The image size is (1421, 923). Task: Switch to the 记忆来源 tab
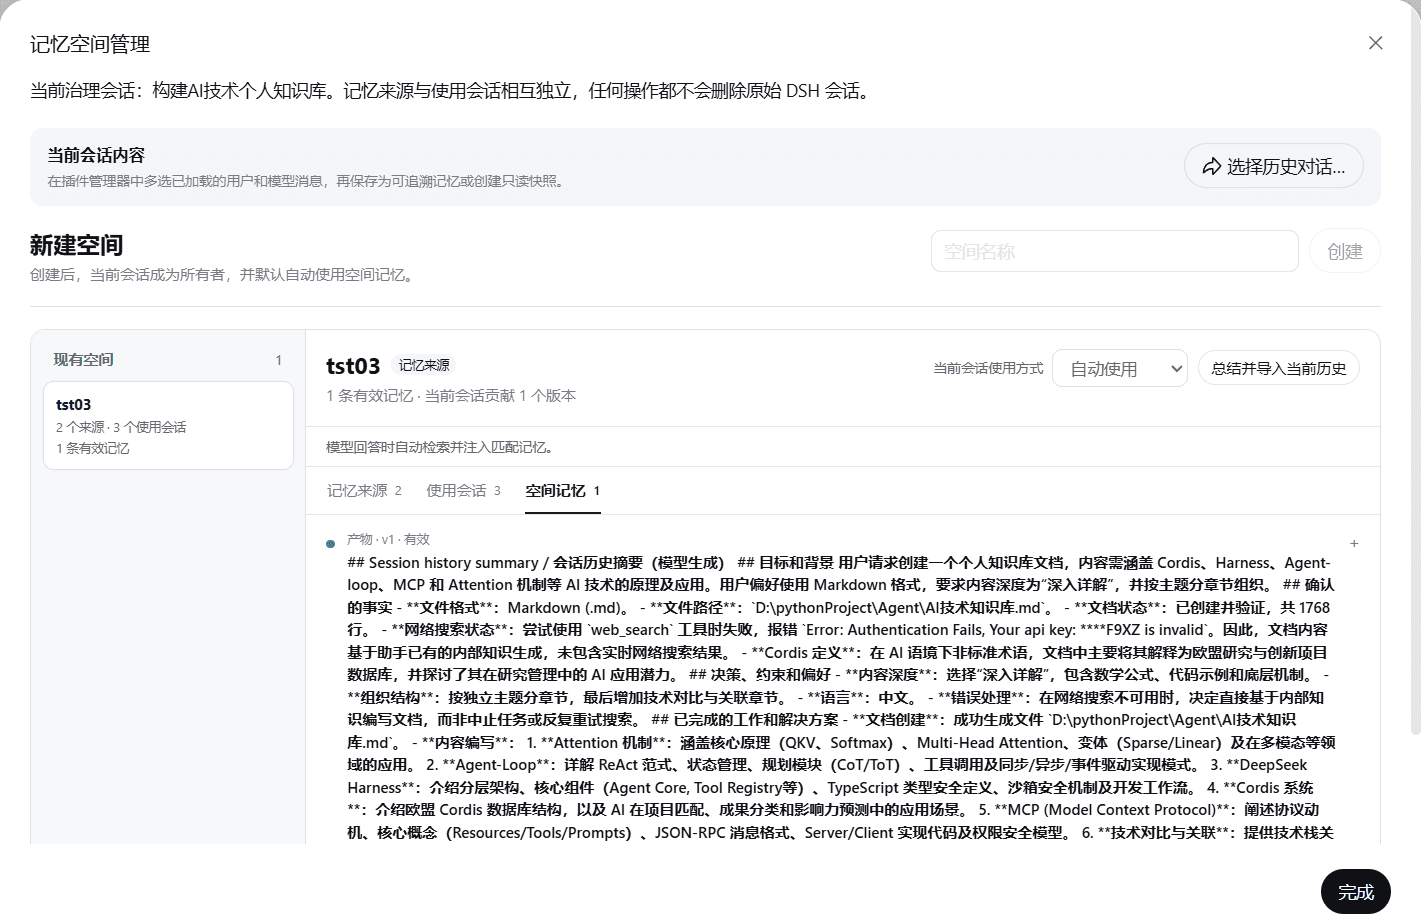click(364, 490)
